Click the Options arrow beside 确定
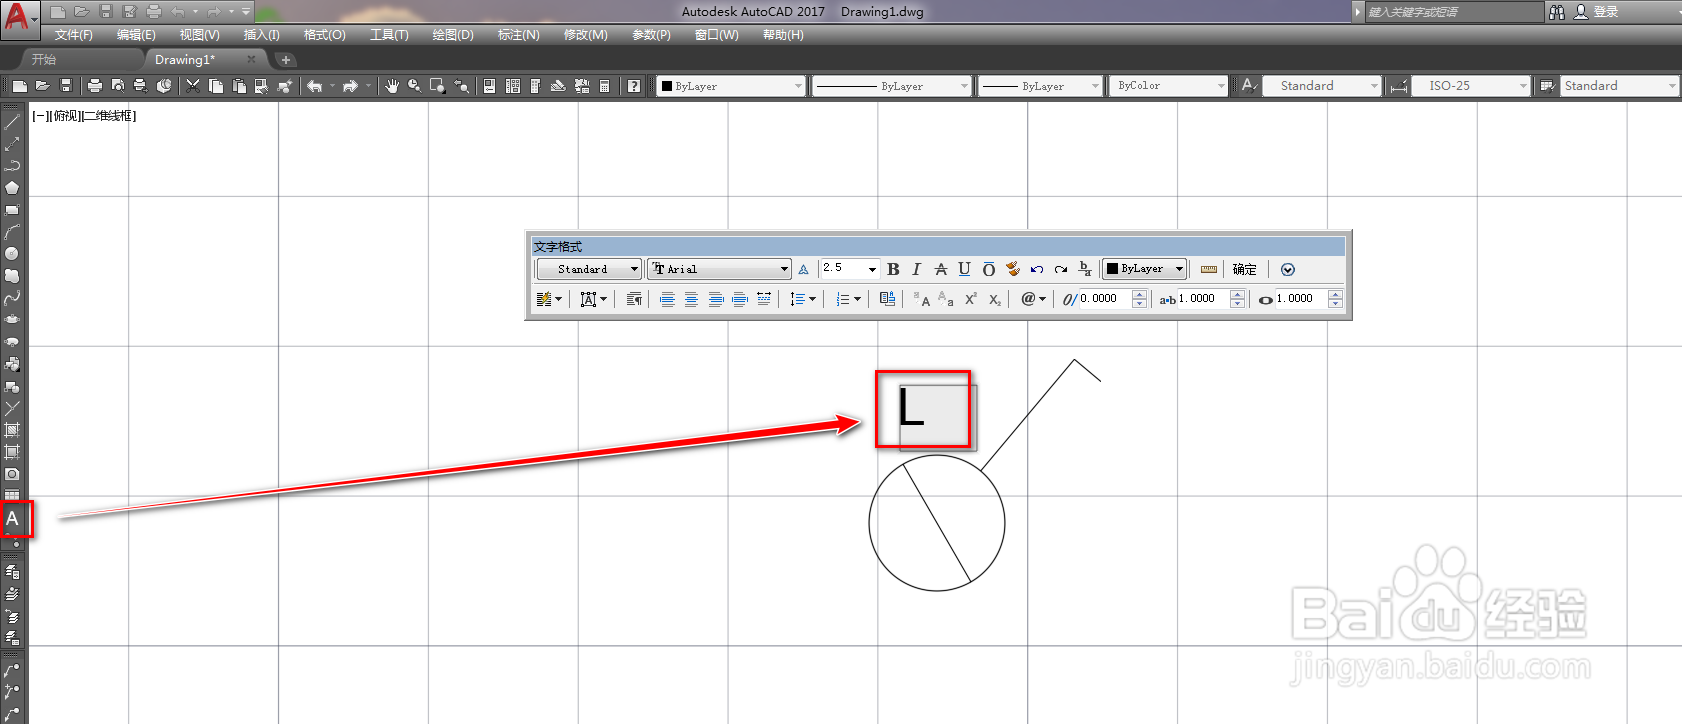Viewport: 1682px width, 724px height. pos(1288,269)
